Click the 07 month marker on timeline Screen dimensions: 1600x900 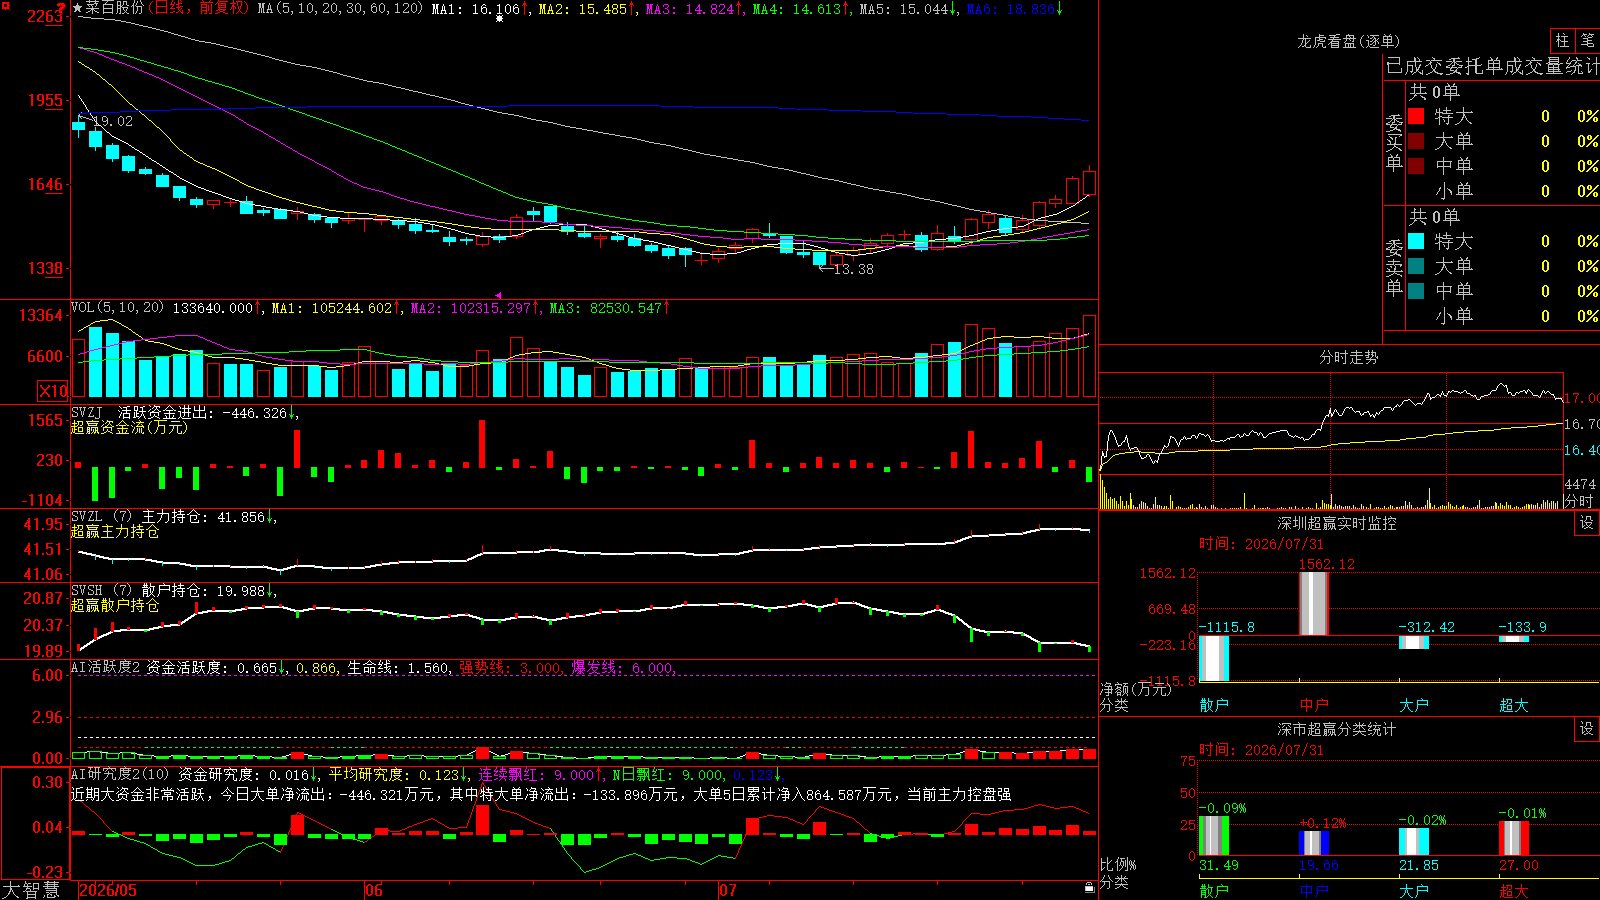pos(728,890)
